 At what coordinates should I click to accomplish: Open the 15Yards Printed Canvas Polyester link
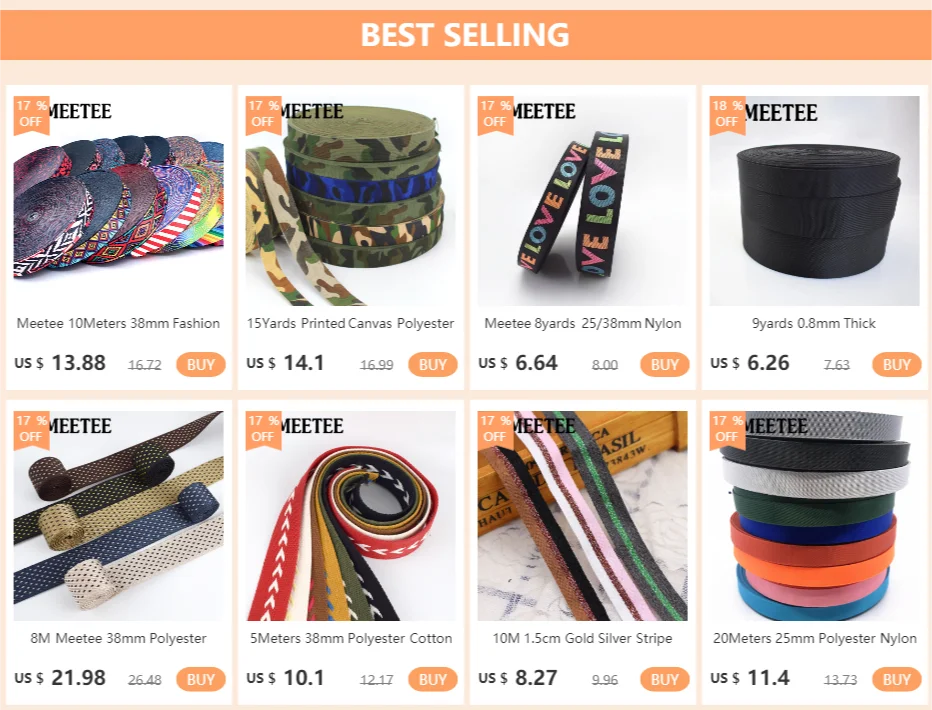[350, 323]
